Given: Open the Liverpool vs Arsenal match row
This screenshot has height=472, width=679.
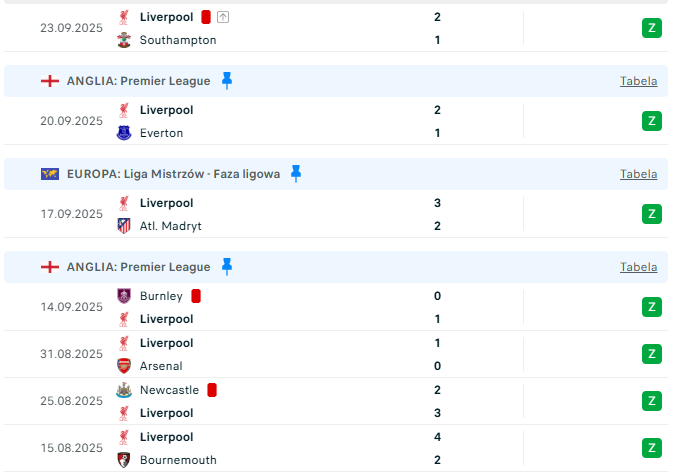Looking at the screenshot, I should pyautogui.click(x=300, y=354).
